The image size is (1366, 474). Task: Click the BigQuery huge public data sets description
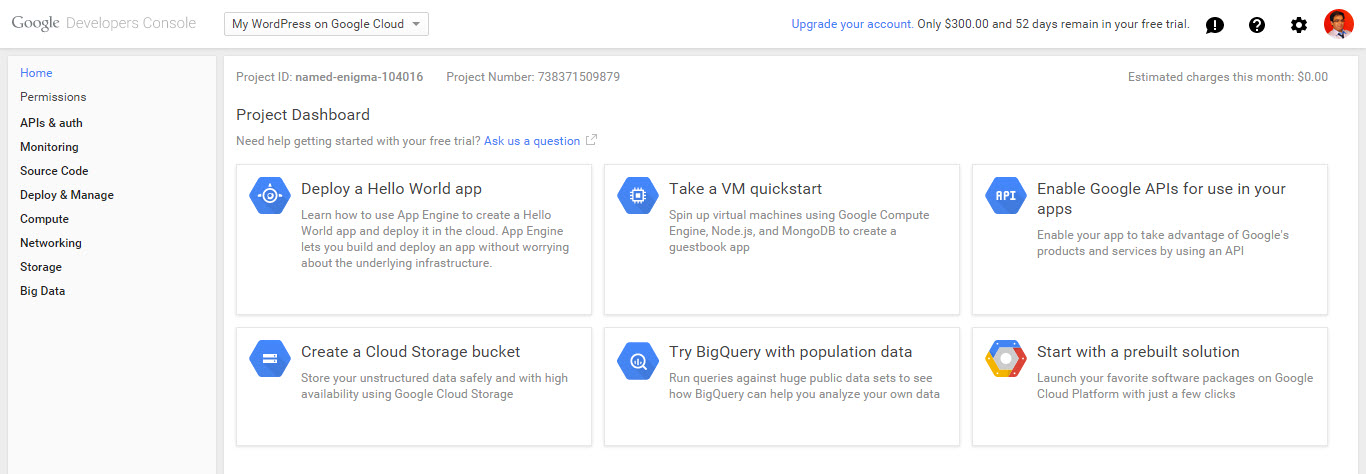804,386
